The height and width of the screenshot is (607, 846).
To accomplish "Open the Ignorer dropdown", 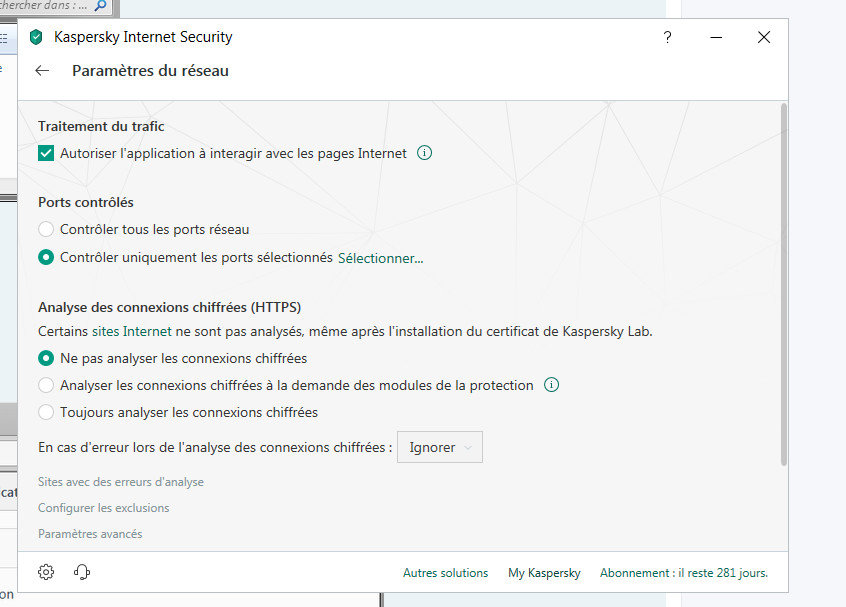I will pos(440,448).
